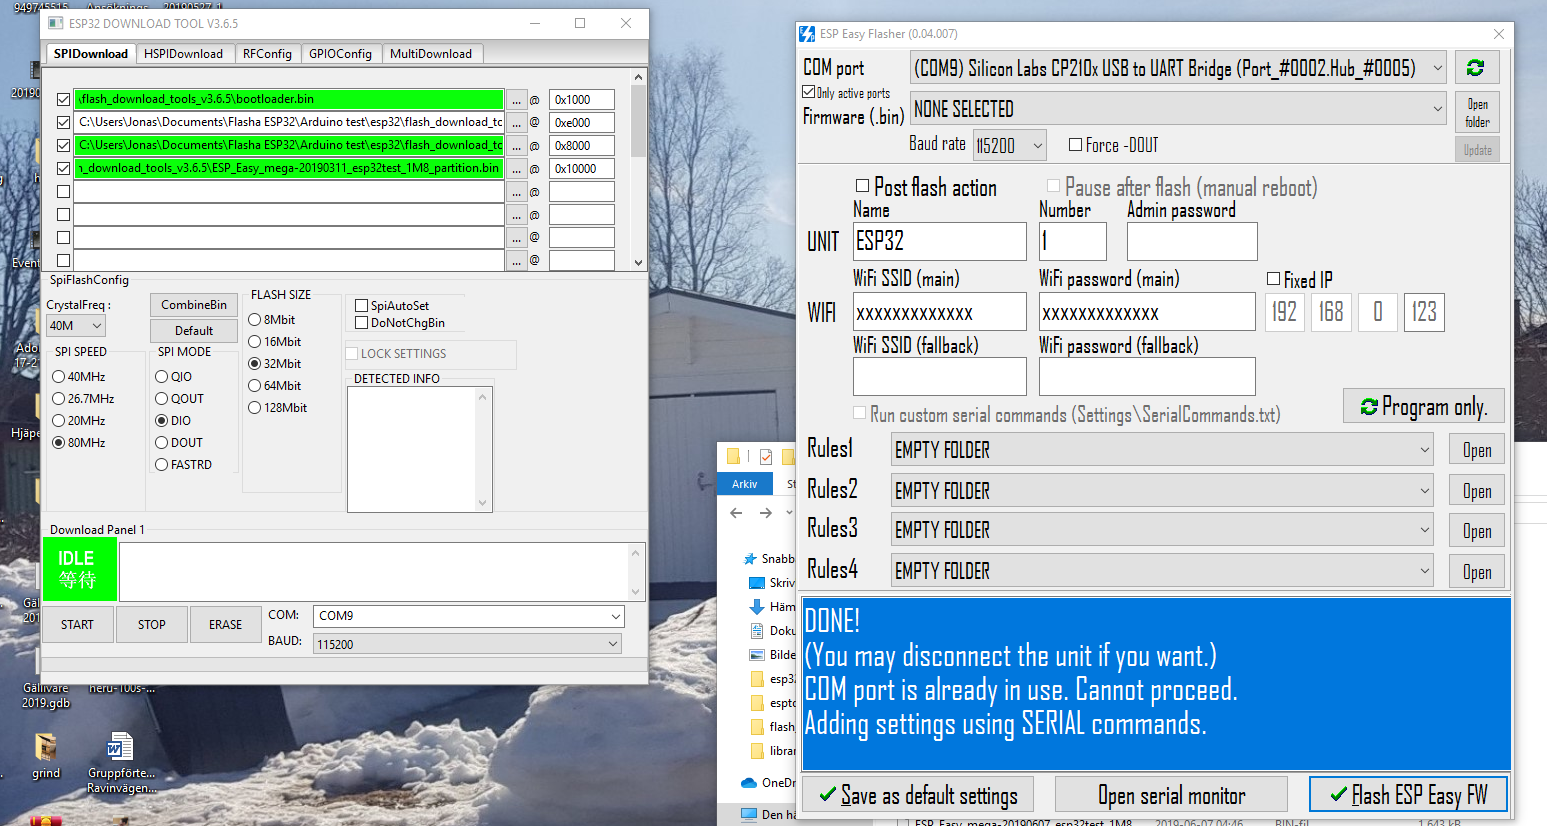Click the WiFi SSID (main) input field
Viewport: 1547px width, 826px height.
939,312
